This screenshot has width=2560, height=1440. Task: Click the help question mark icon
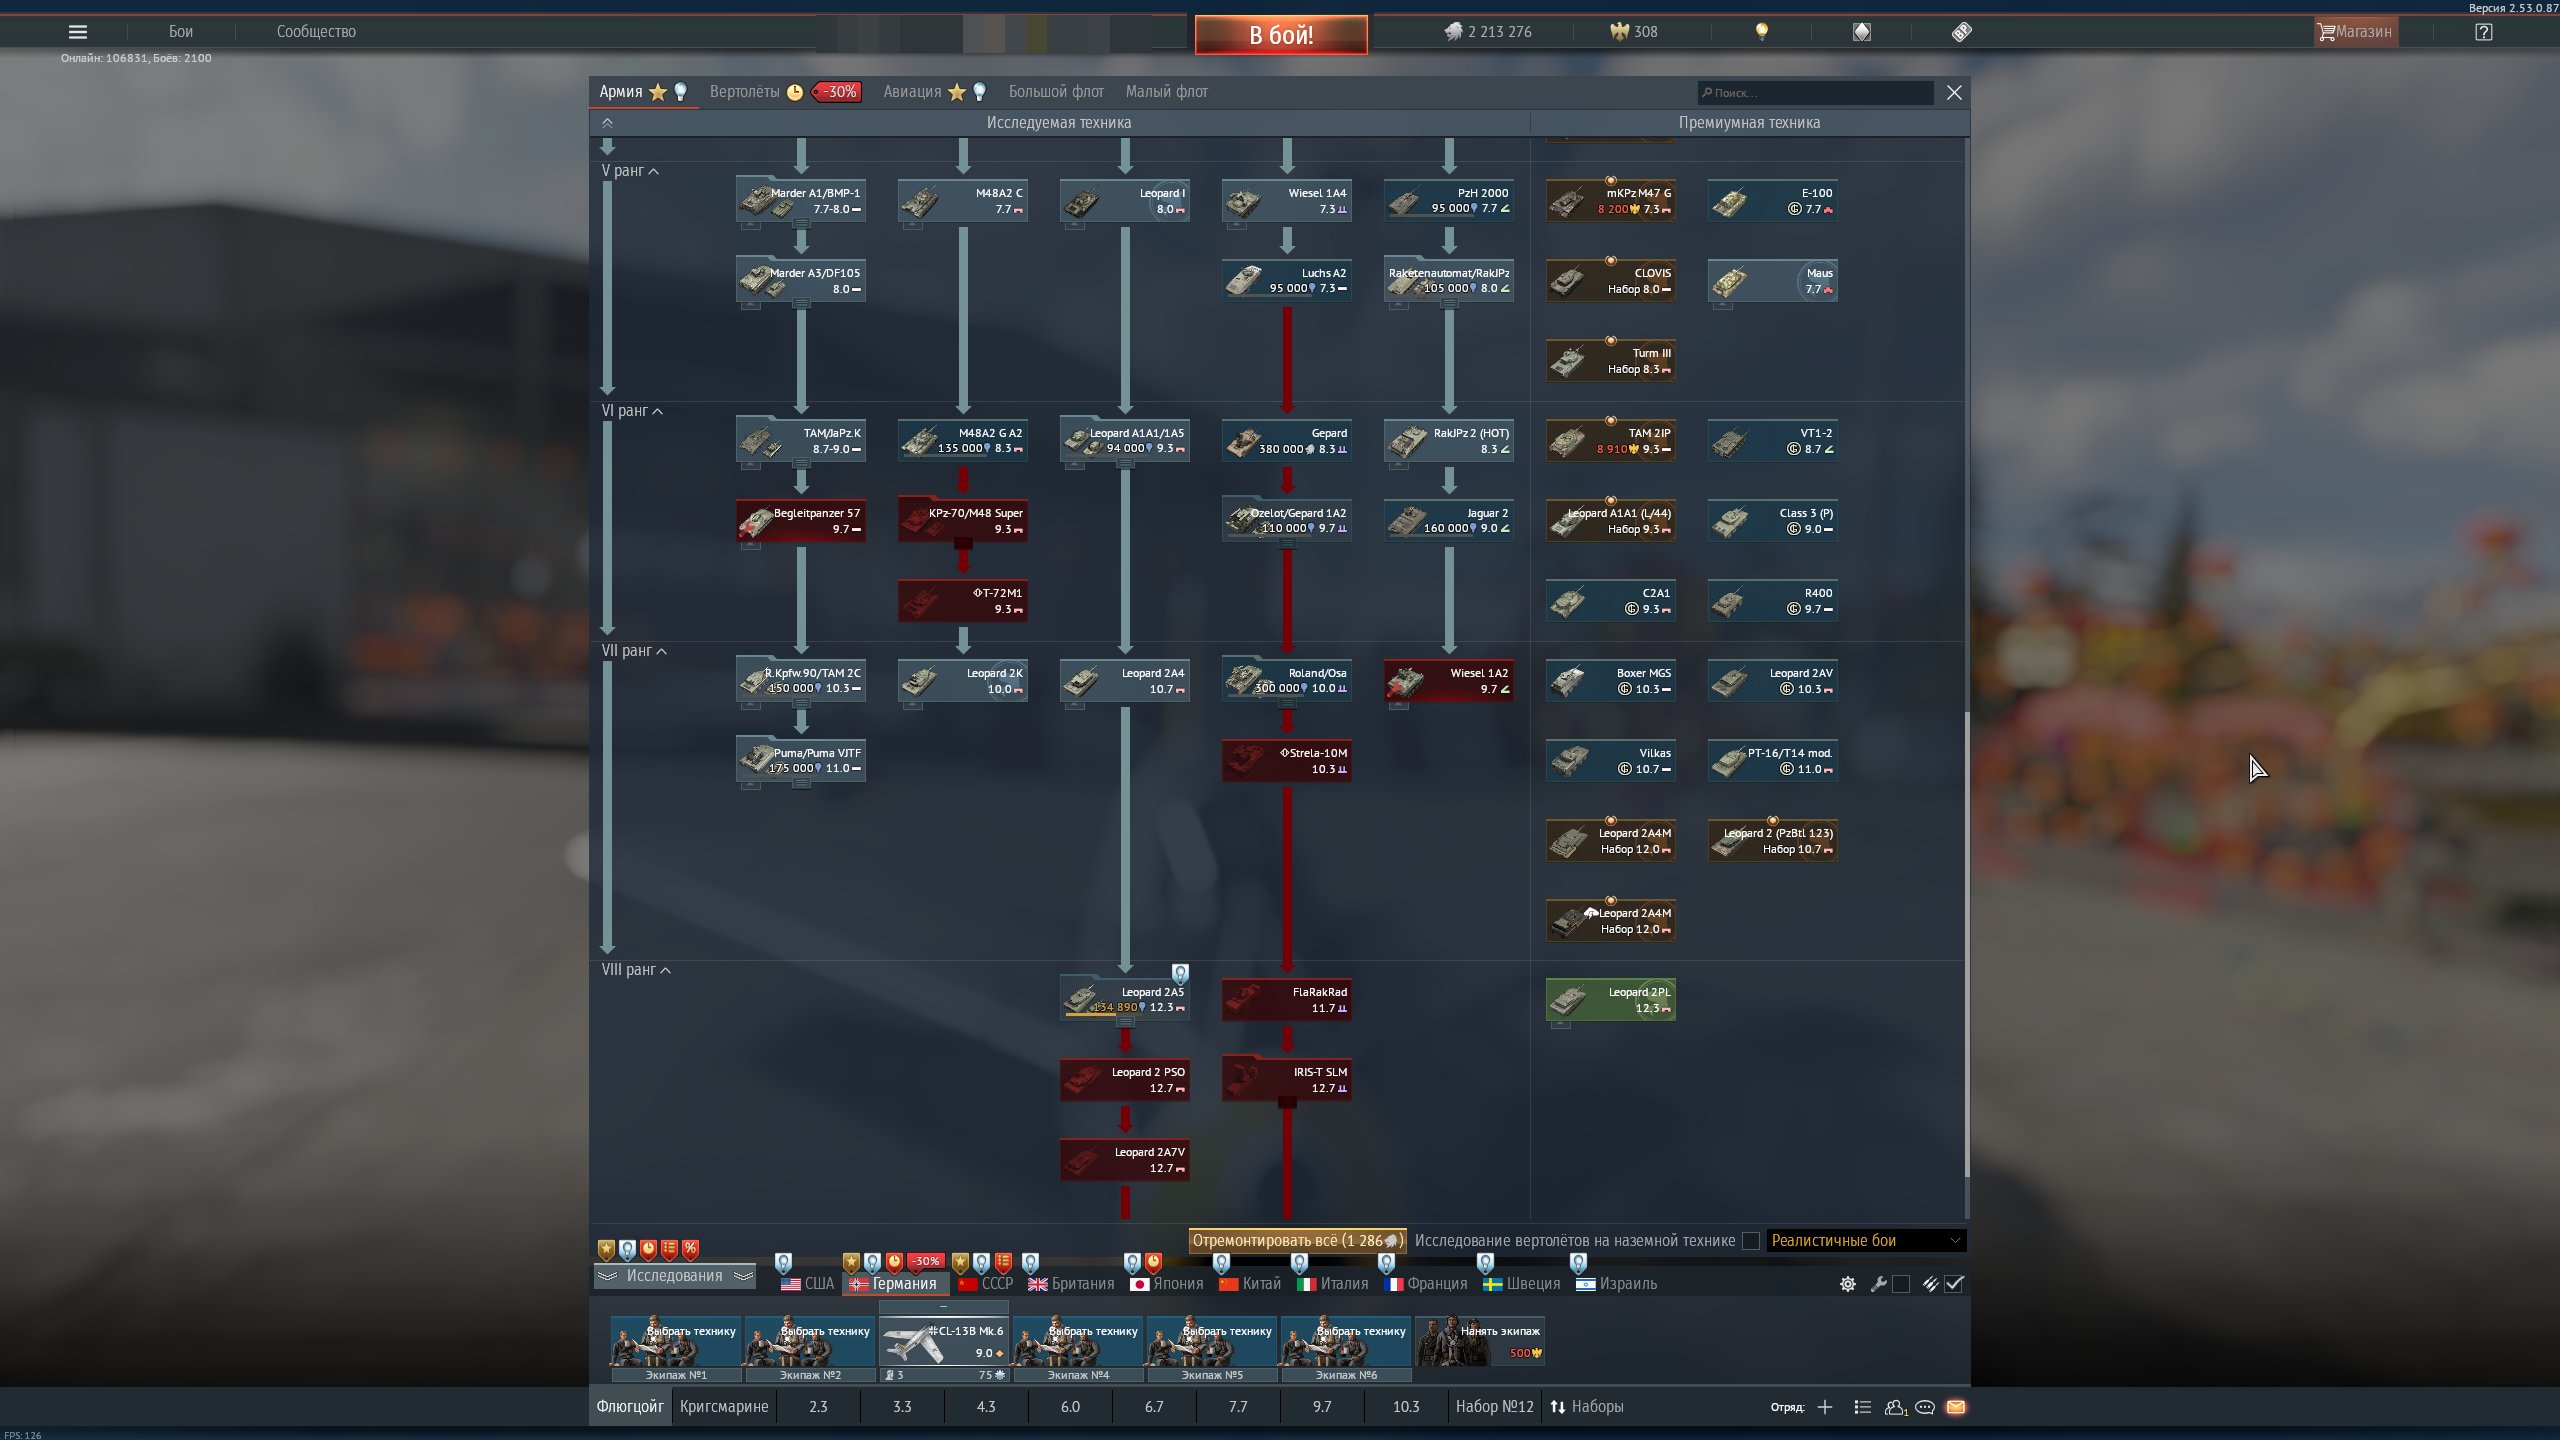[x=2484, y=32]
